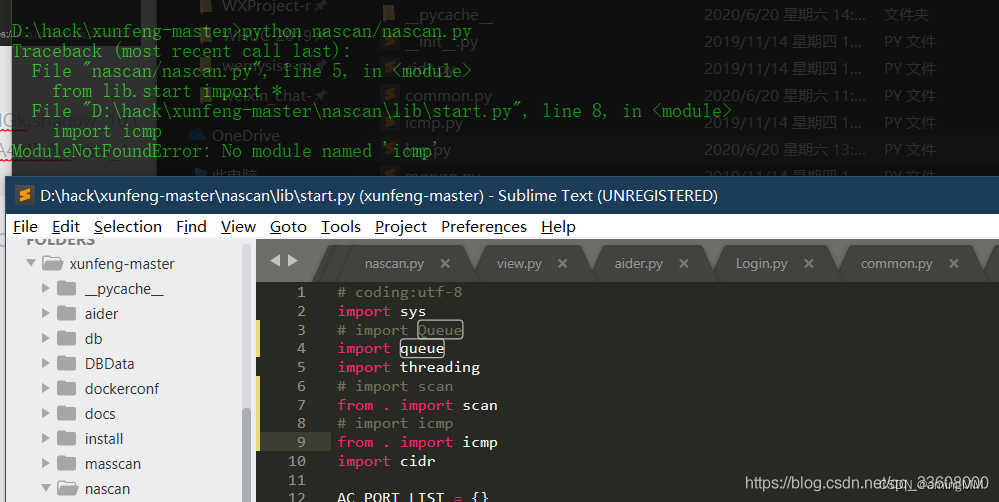Click the word 'queue' on line 4
This screenshot has width=999, height=502.
click(x=422, y=348)
